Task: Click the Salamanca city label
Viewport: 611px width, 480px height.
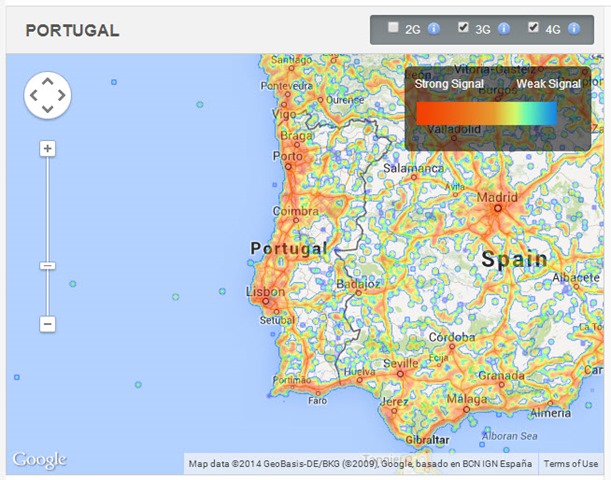Action: [x=413, y=168]
